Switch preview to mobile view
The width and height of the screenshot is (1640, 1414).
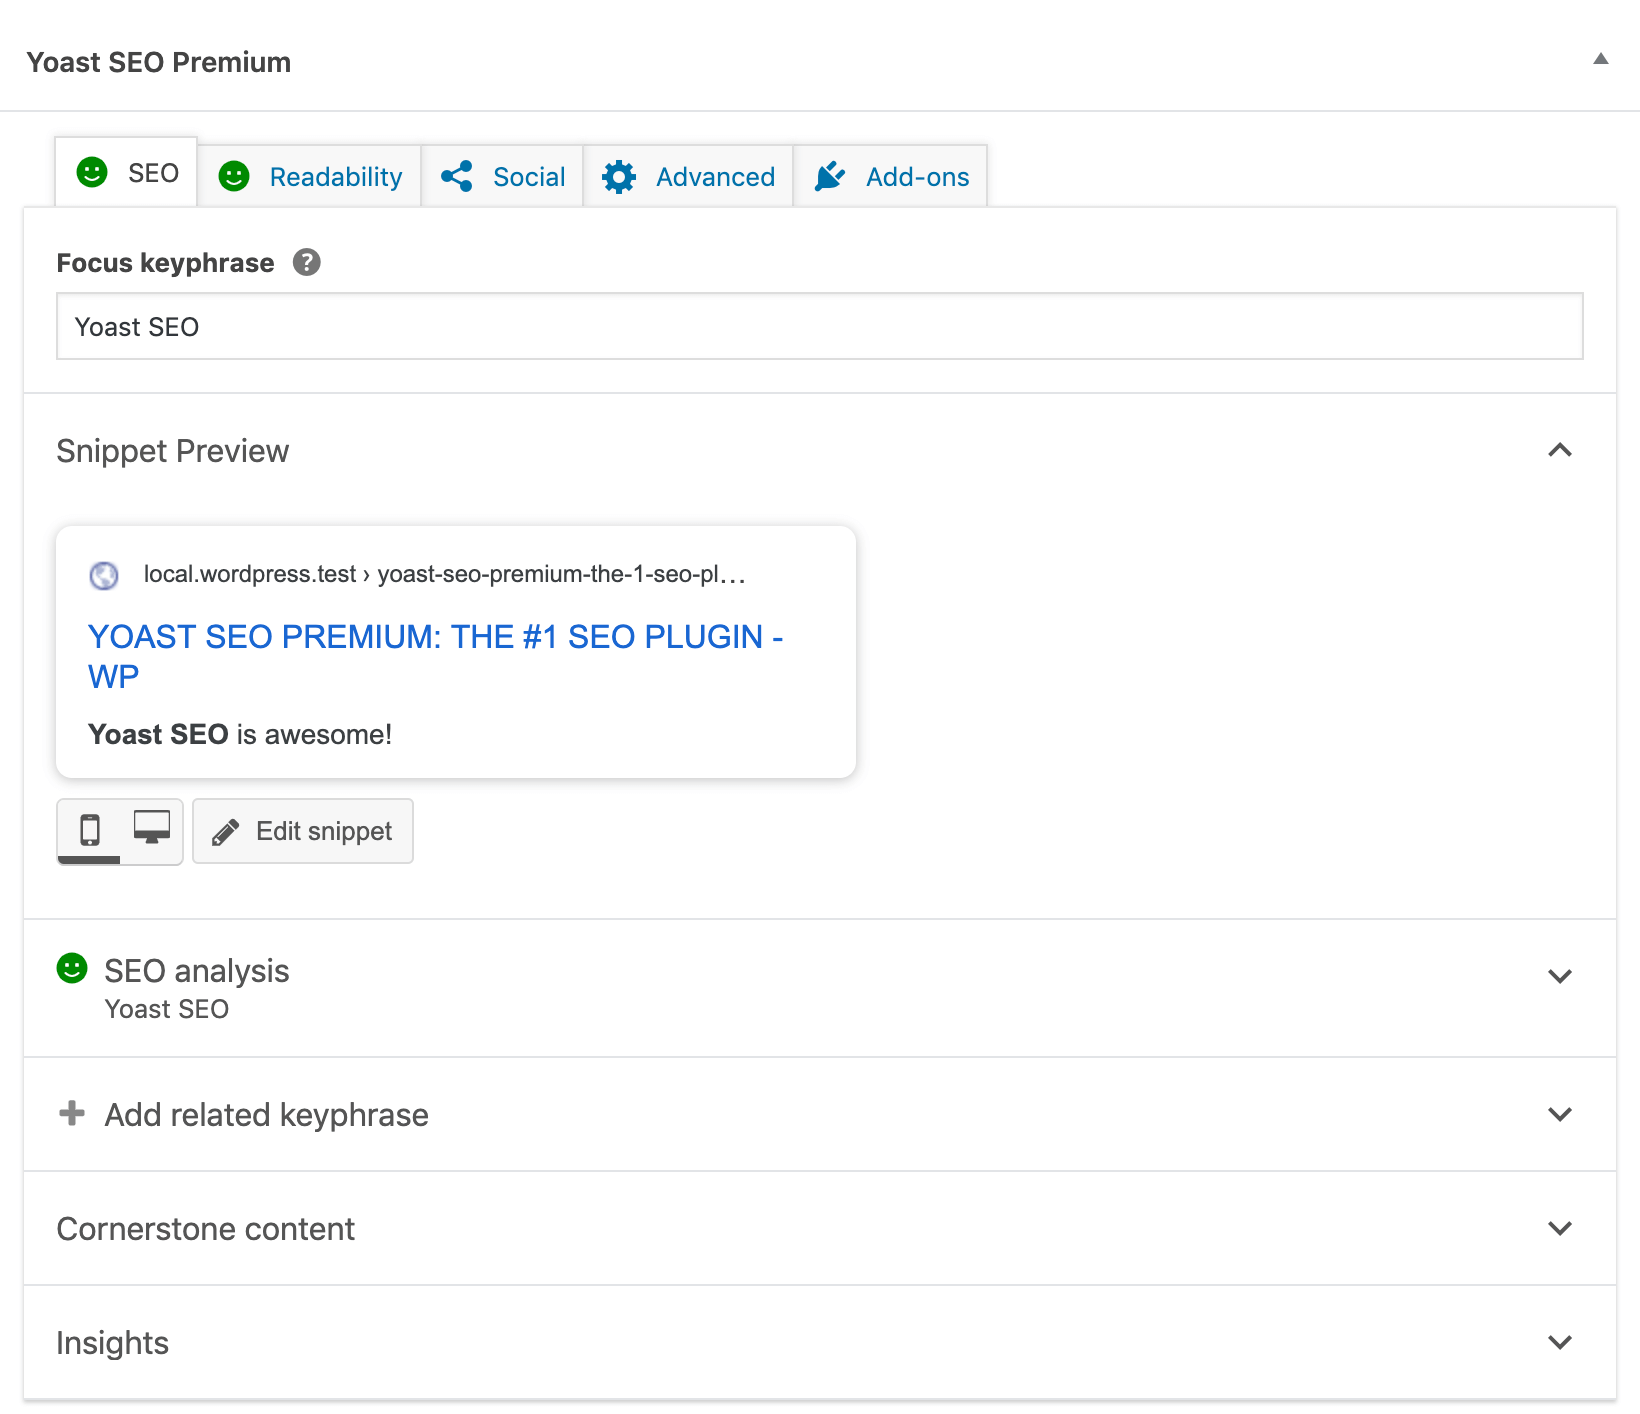[x=92, y=830]
